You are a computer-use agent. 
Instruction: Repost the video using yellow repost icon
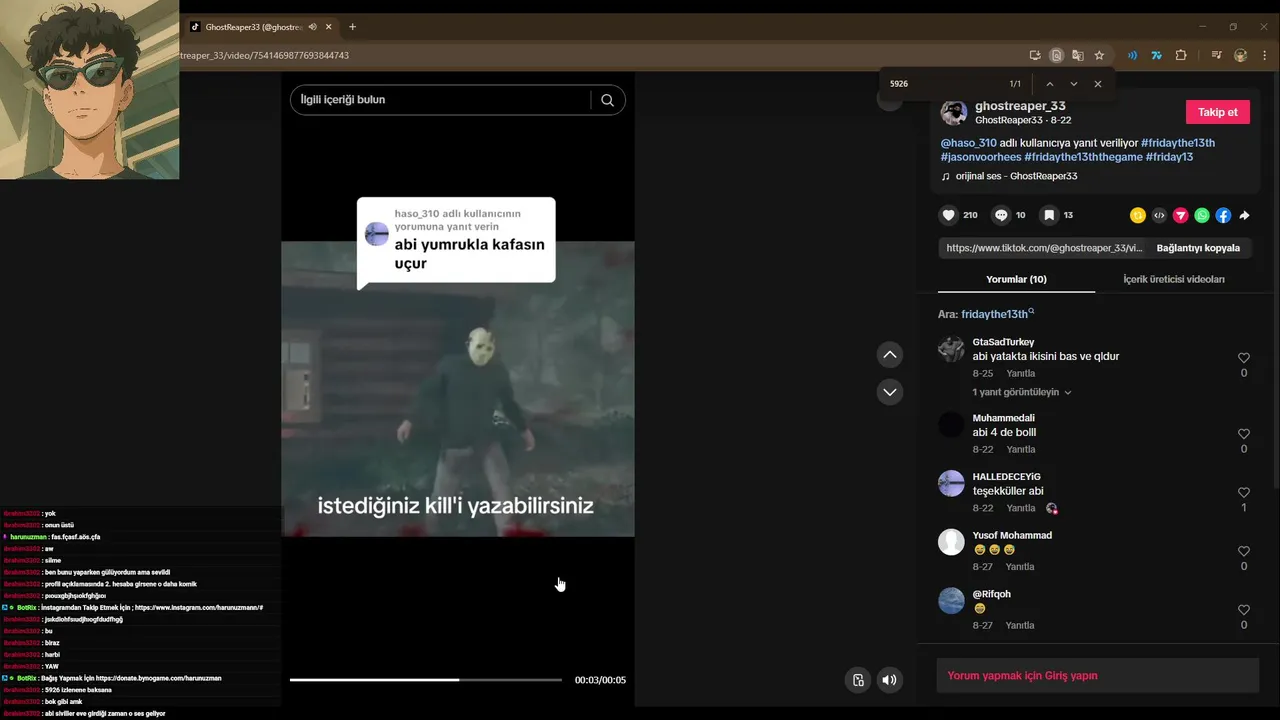tap(1138, 215)
